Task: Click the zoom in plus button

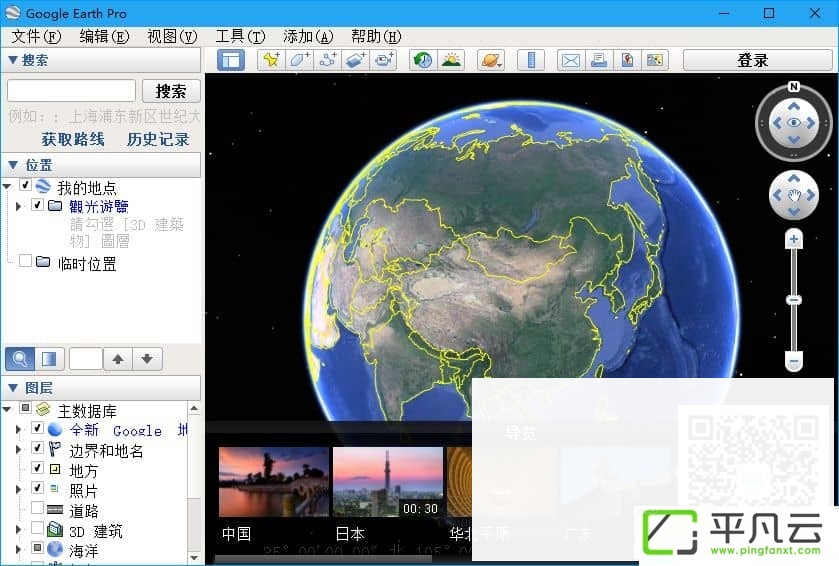Action: 794,239
